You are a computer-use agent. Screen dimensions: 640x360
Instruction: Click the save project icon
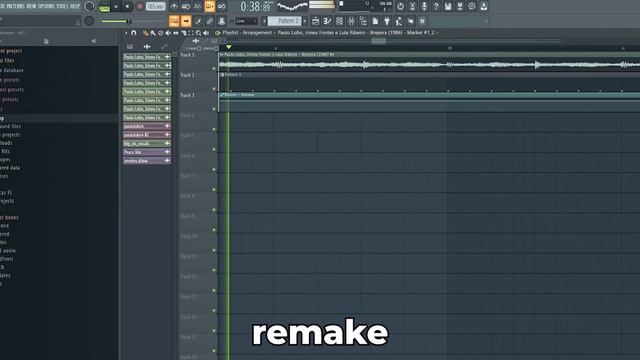click(x=448, y=6)
